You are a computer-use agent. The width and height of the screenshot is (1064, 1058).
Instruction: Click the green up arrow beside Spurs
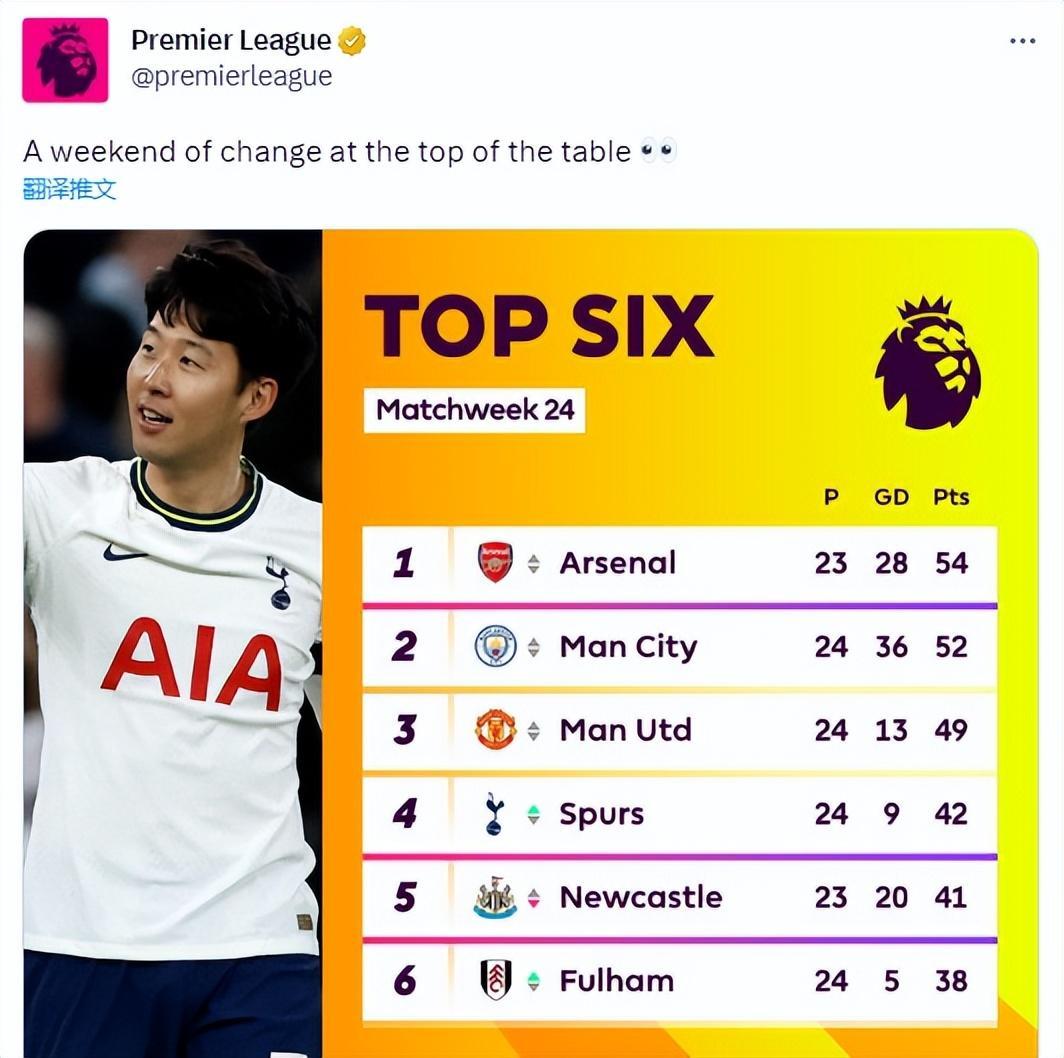534,815
